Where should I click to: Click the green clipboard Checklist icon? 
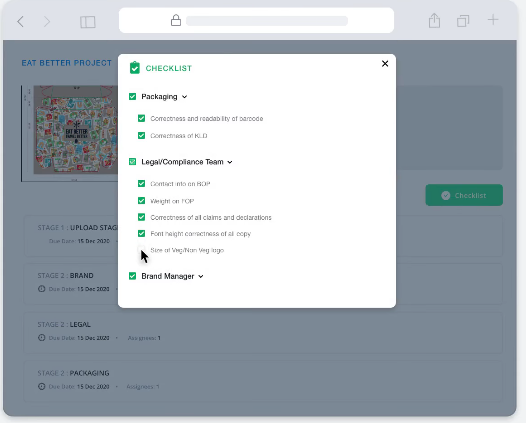pyautogui.click(x=135, y=68)
